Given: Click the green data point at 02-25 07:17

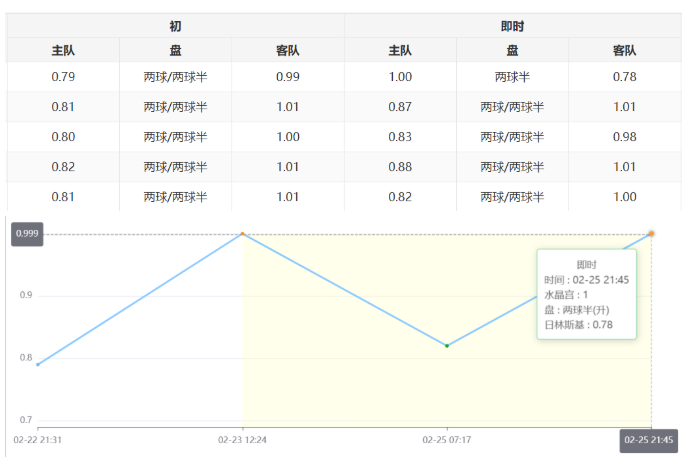Looking at the screenshot, I should 447,346.
